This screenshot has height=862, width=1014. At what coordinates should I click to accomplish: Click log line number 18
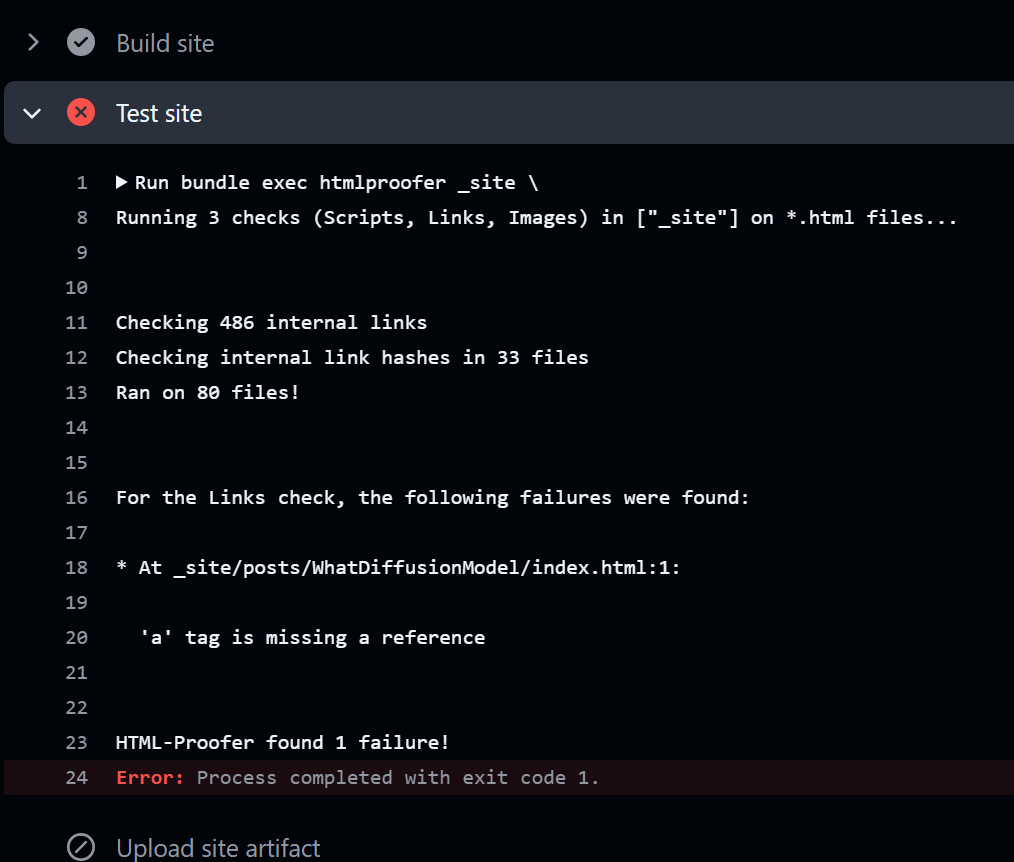click(x=76, y=568)
